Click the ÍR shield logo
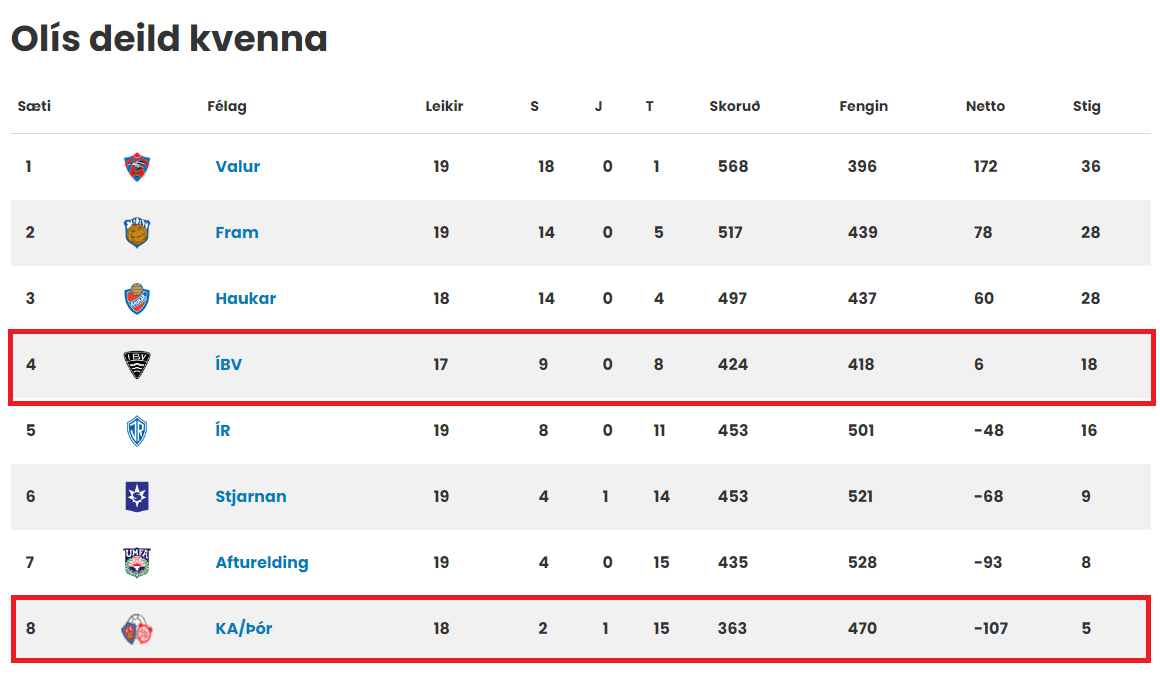Image resolution: width=1160 pixels, height=674 pixels. tap(137, 431)
